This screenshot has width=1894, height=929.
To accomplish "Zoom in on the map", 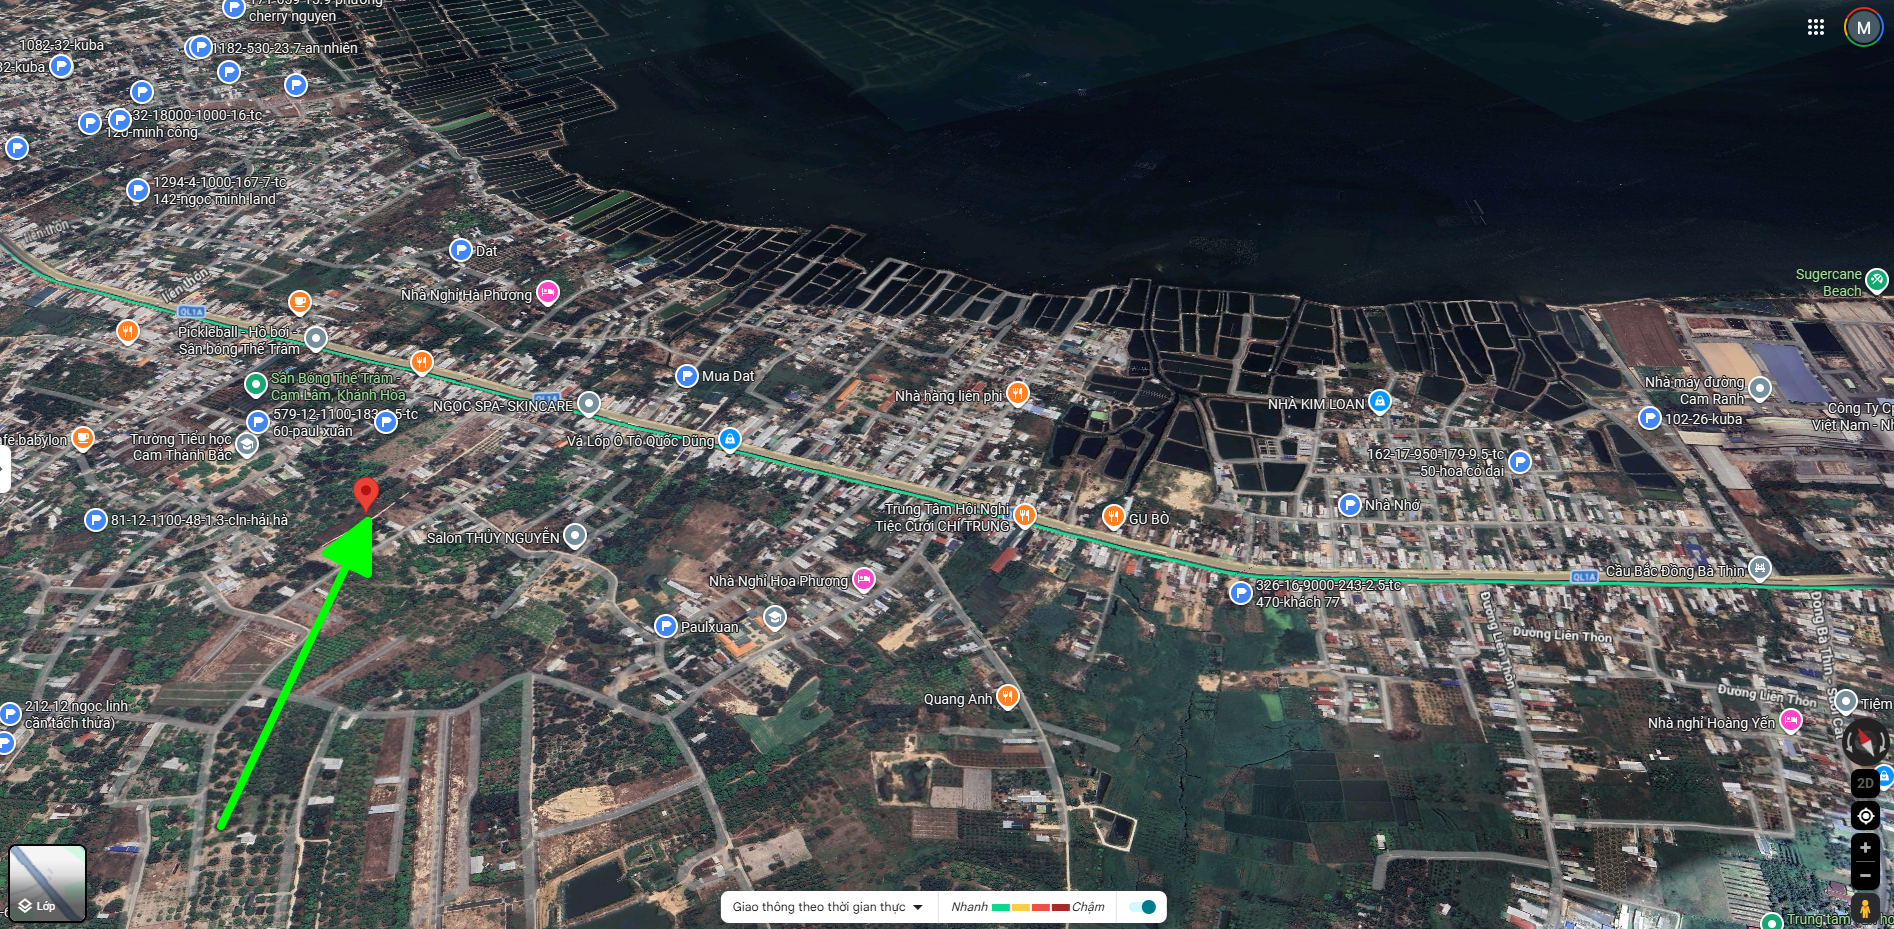I will coord(1865,848).
